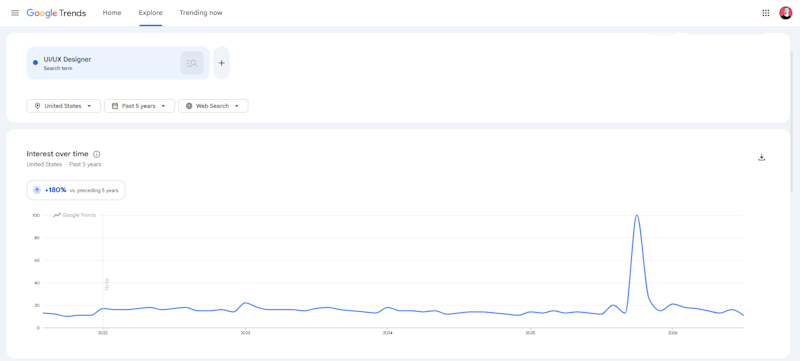
Task: Click the UI/UX Designer search term box
Action: (x=118, y=63)
